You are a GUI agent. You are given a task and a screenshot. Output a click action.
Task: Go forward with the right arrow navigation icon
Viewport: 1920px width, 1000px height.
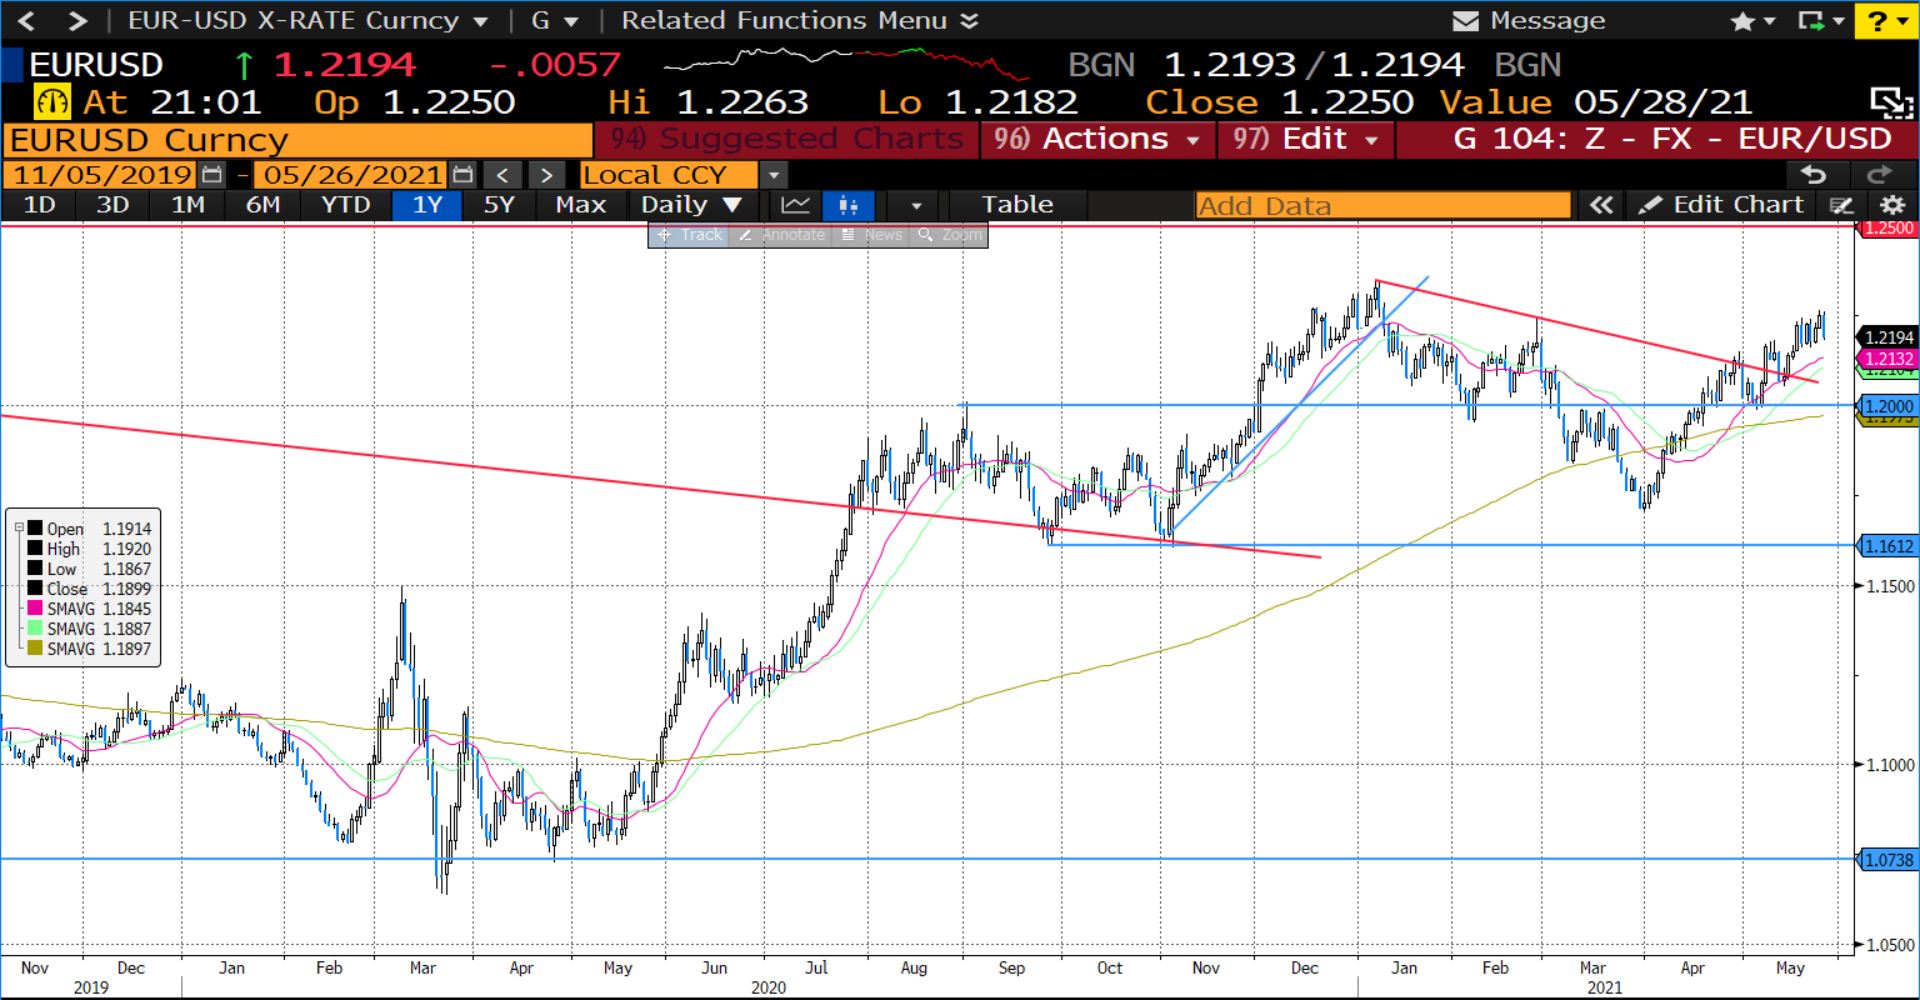(x=77, y=20)
